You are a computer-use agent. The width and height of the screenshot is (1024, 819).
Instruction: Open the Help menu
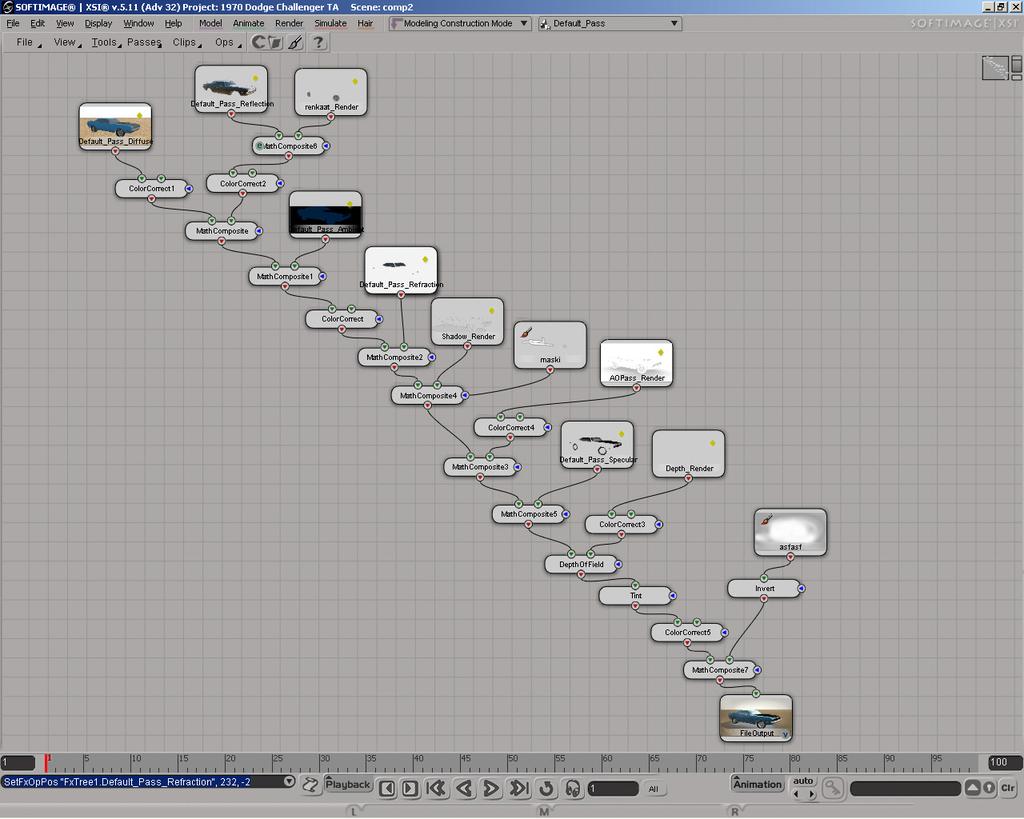pos(173,24)
